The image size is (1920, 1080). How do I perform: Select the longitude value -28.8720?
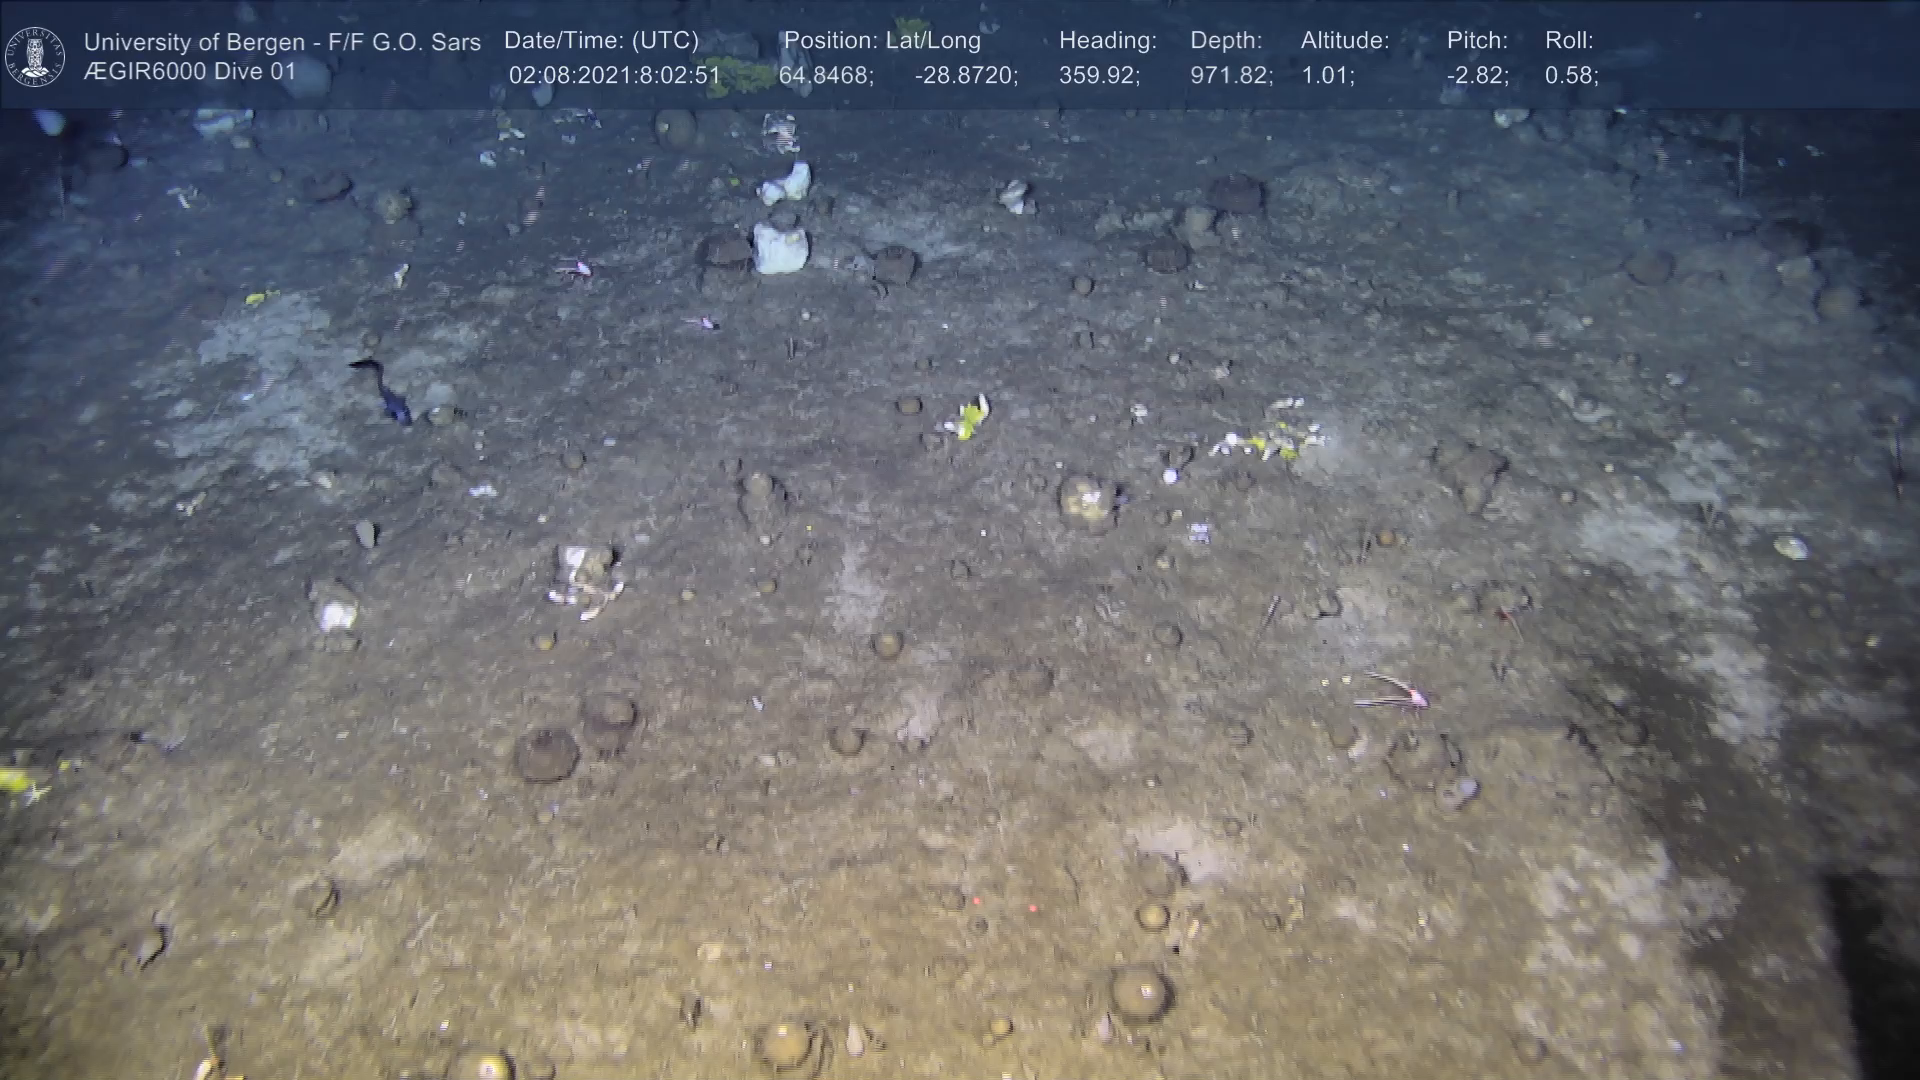pyautogui.click(x=965, y=76)
